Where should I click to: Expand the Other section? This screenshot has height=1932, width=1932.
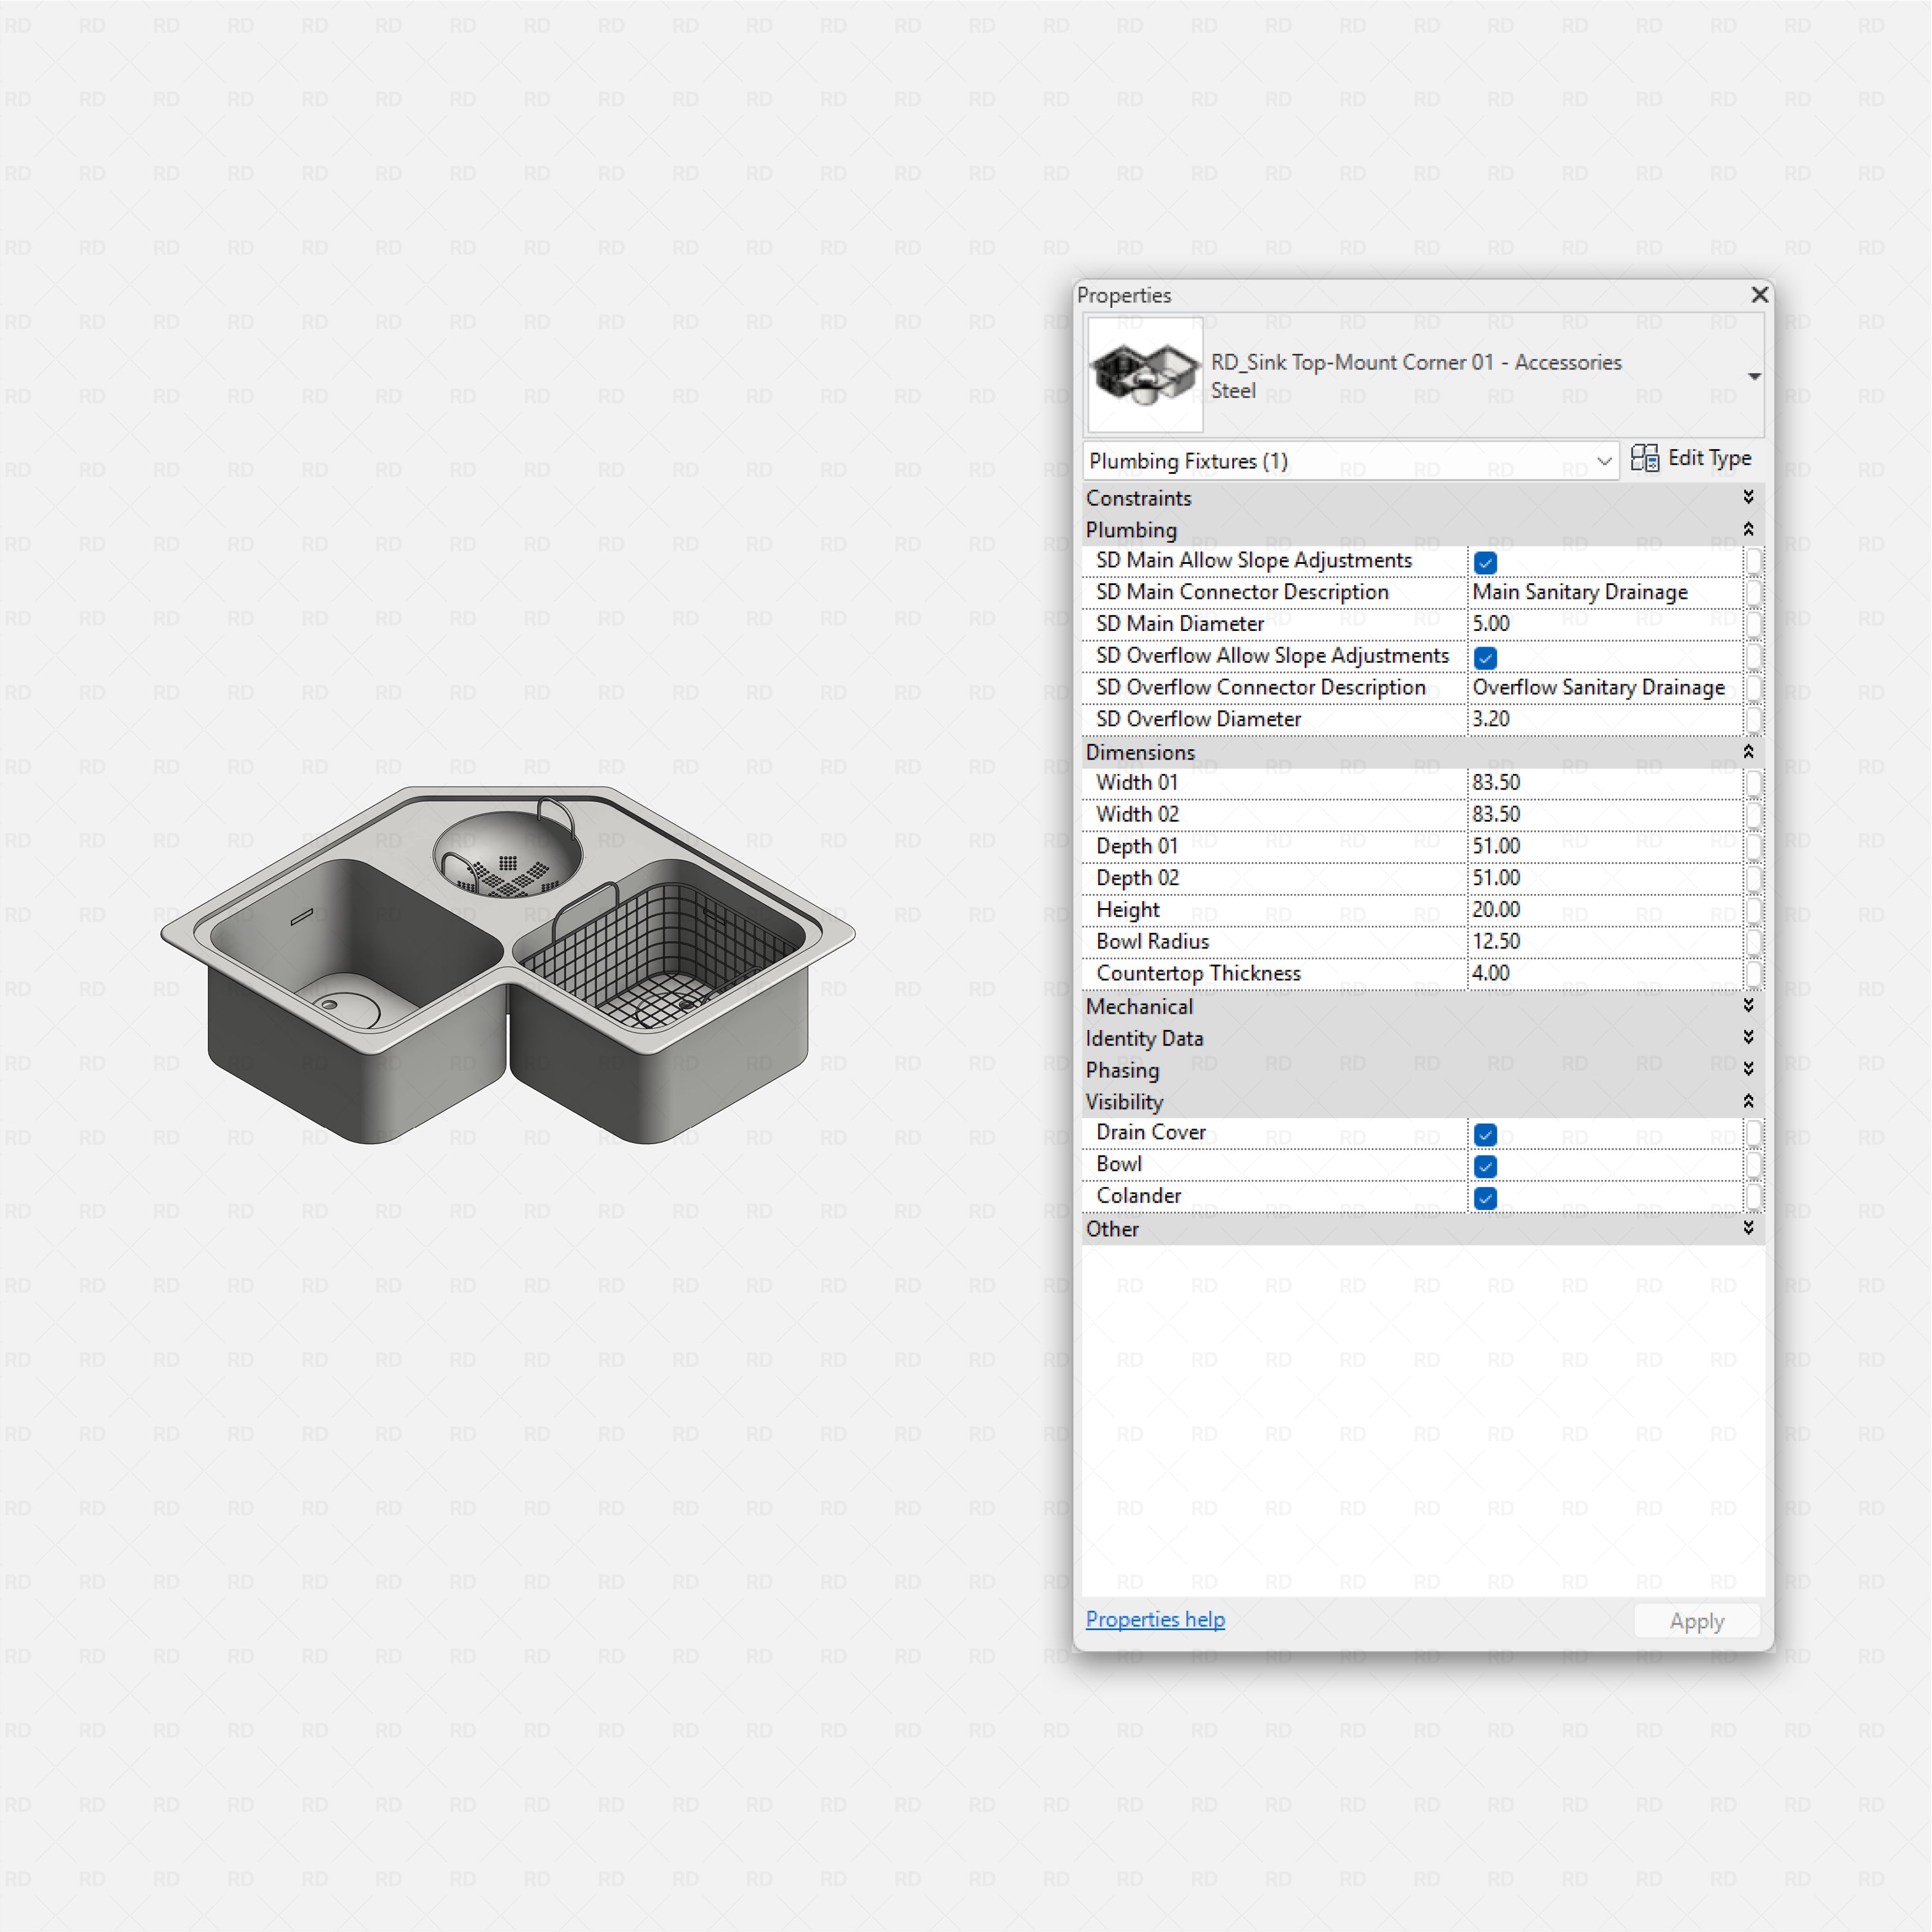1749,1229
